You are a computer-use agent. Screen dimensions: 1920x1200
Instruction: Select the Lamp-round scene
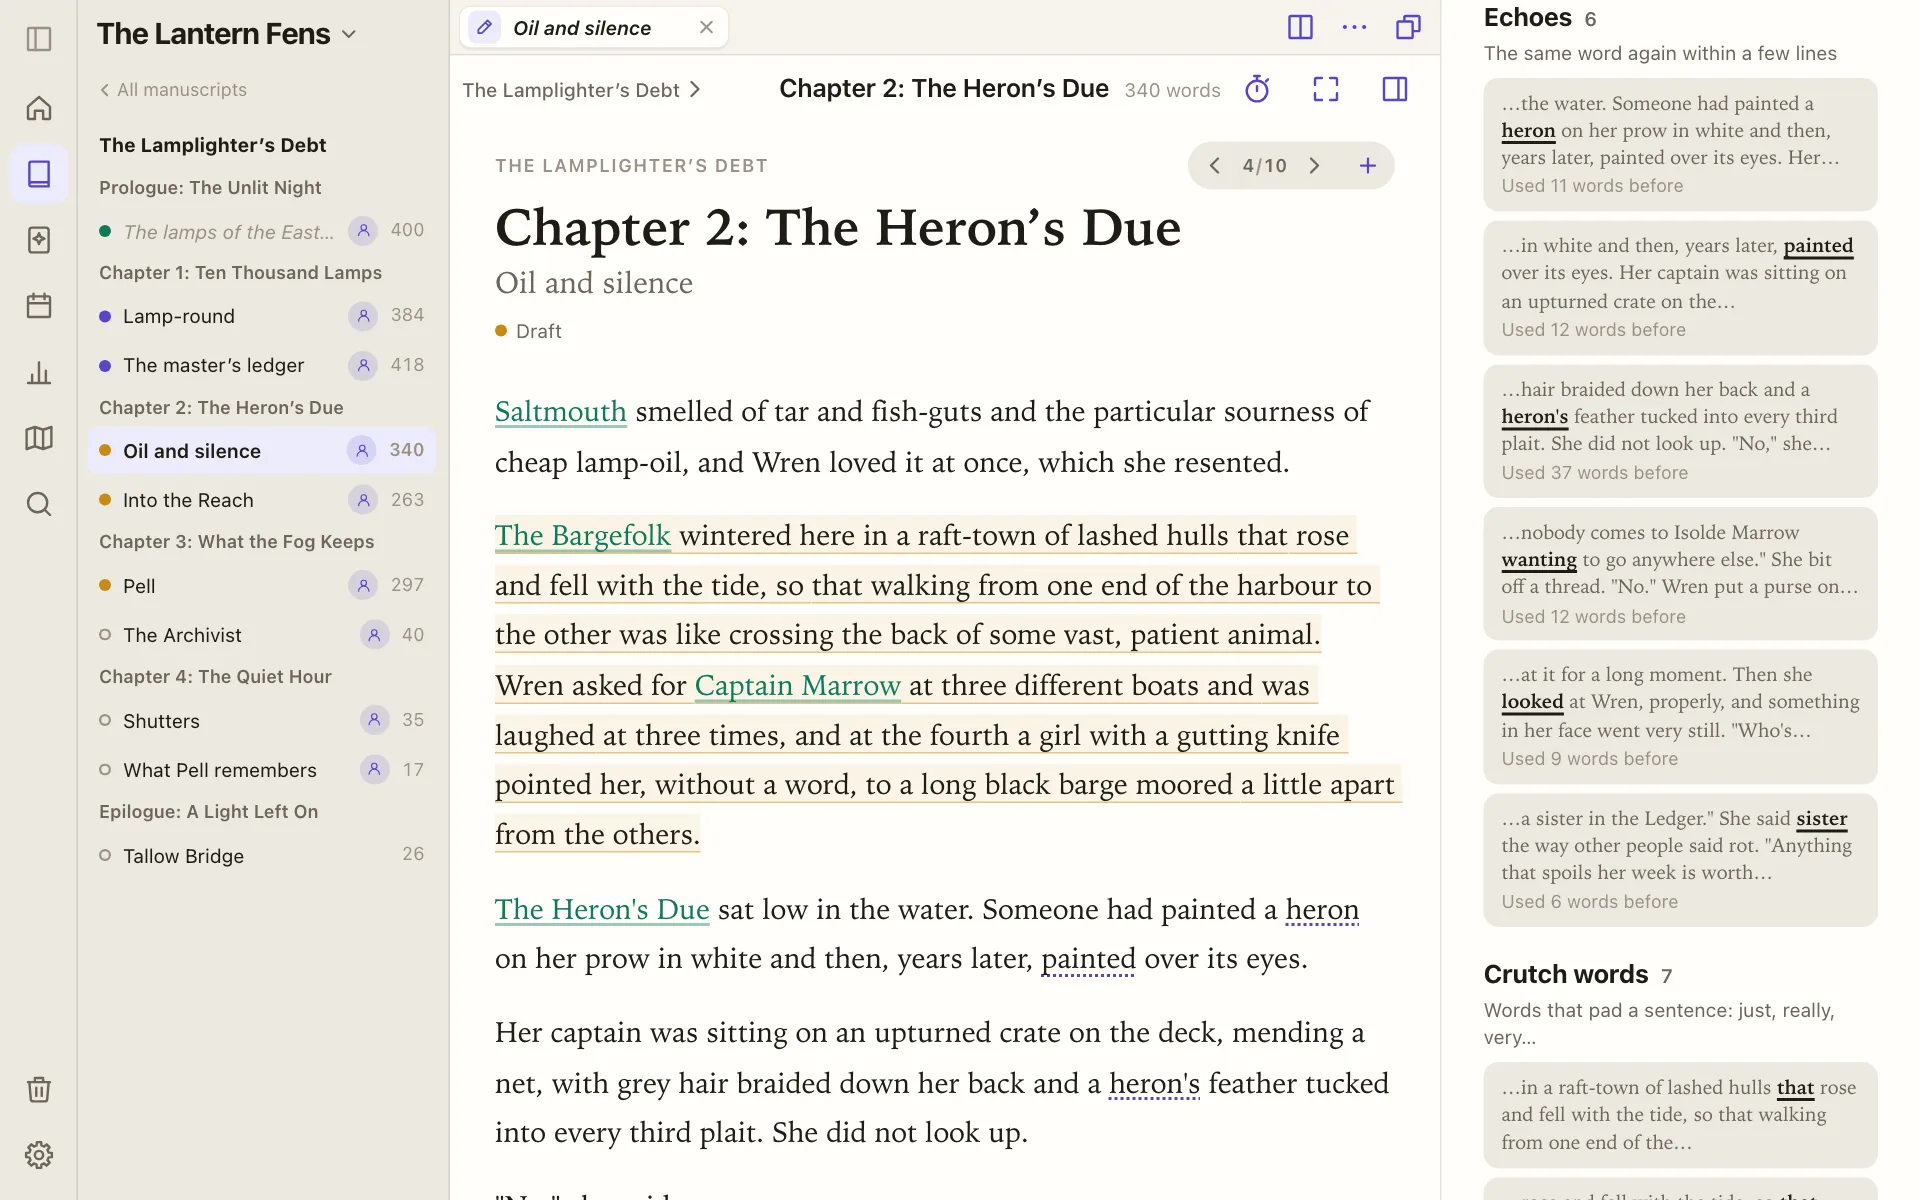pos(262,316)
